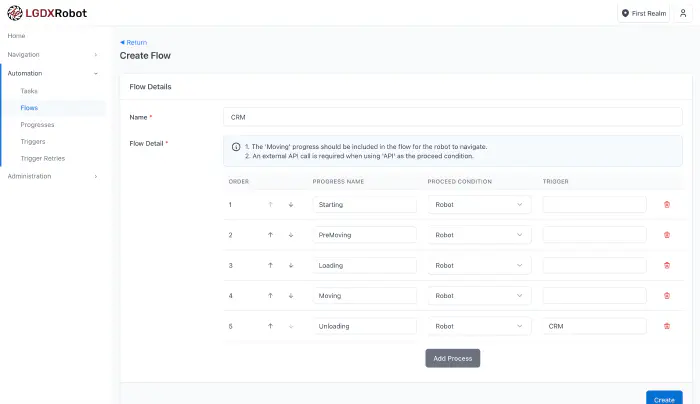Move Unloading row up with arrow
Viewport: 700px width, 404px height.
(270, 326)
